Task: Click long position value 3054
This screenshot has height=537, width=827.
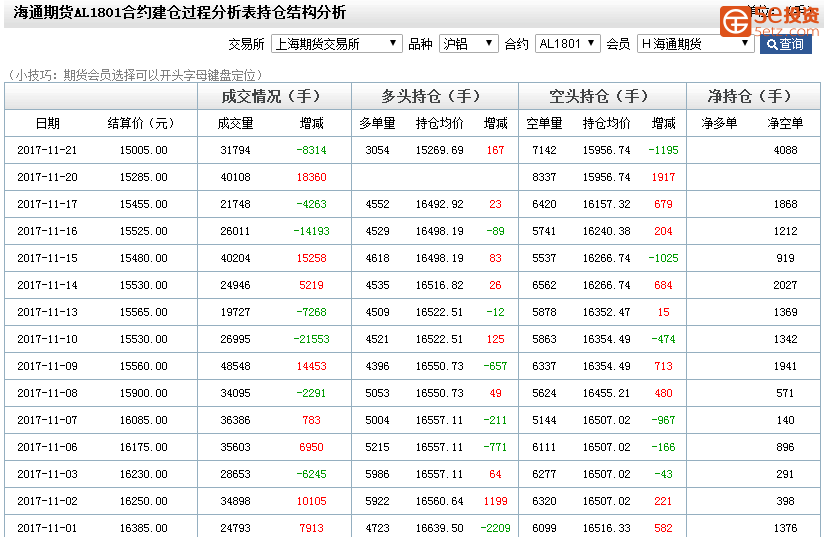Action: (377, 150)
